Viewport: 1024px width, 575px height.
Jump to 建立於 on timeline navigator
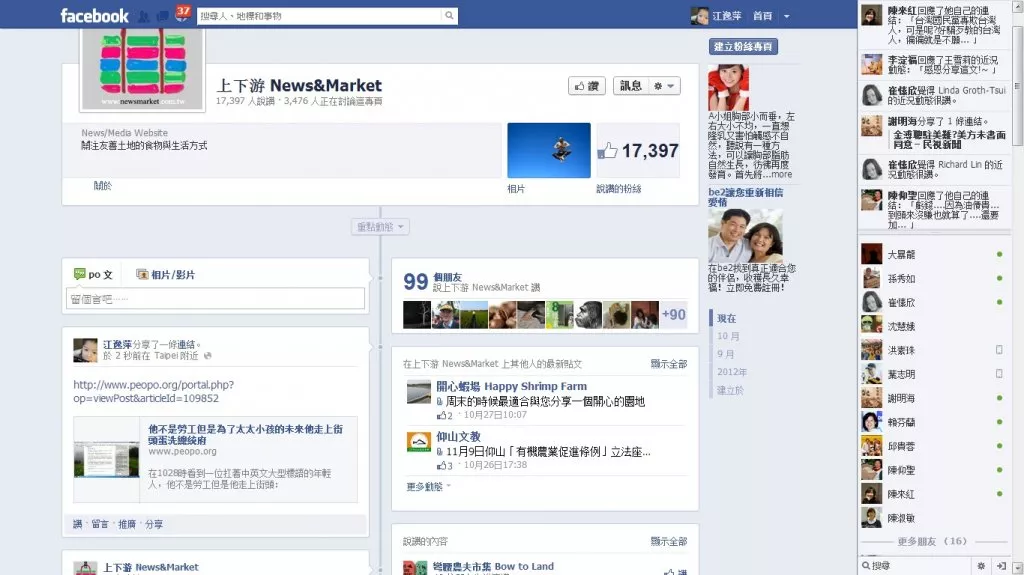pyautogui.click(x=730, y=390)
